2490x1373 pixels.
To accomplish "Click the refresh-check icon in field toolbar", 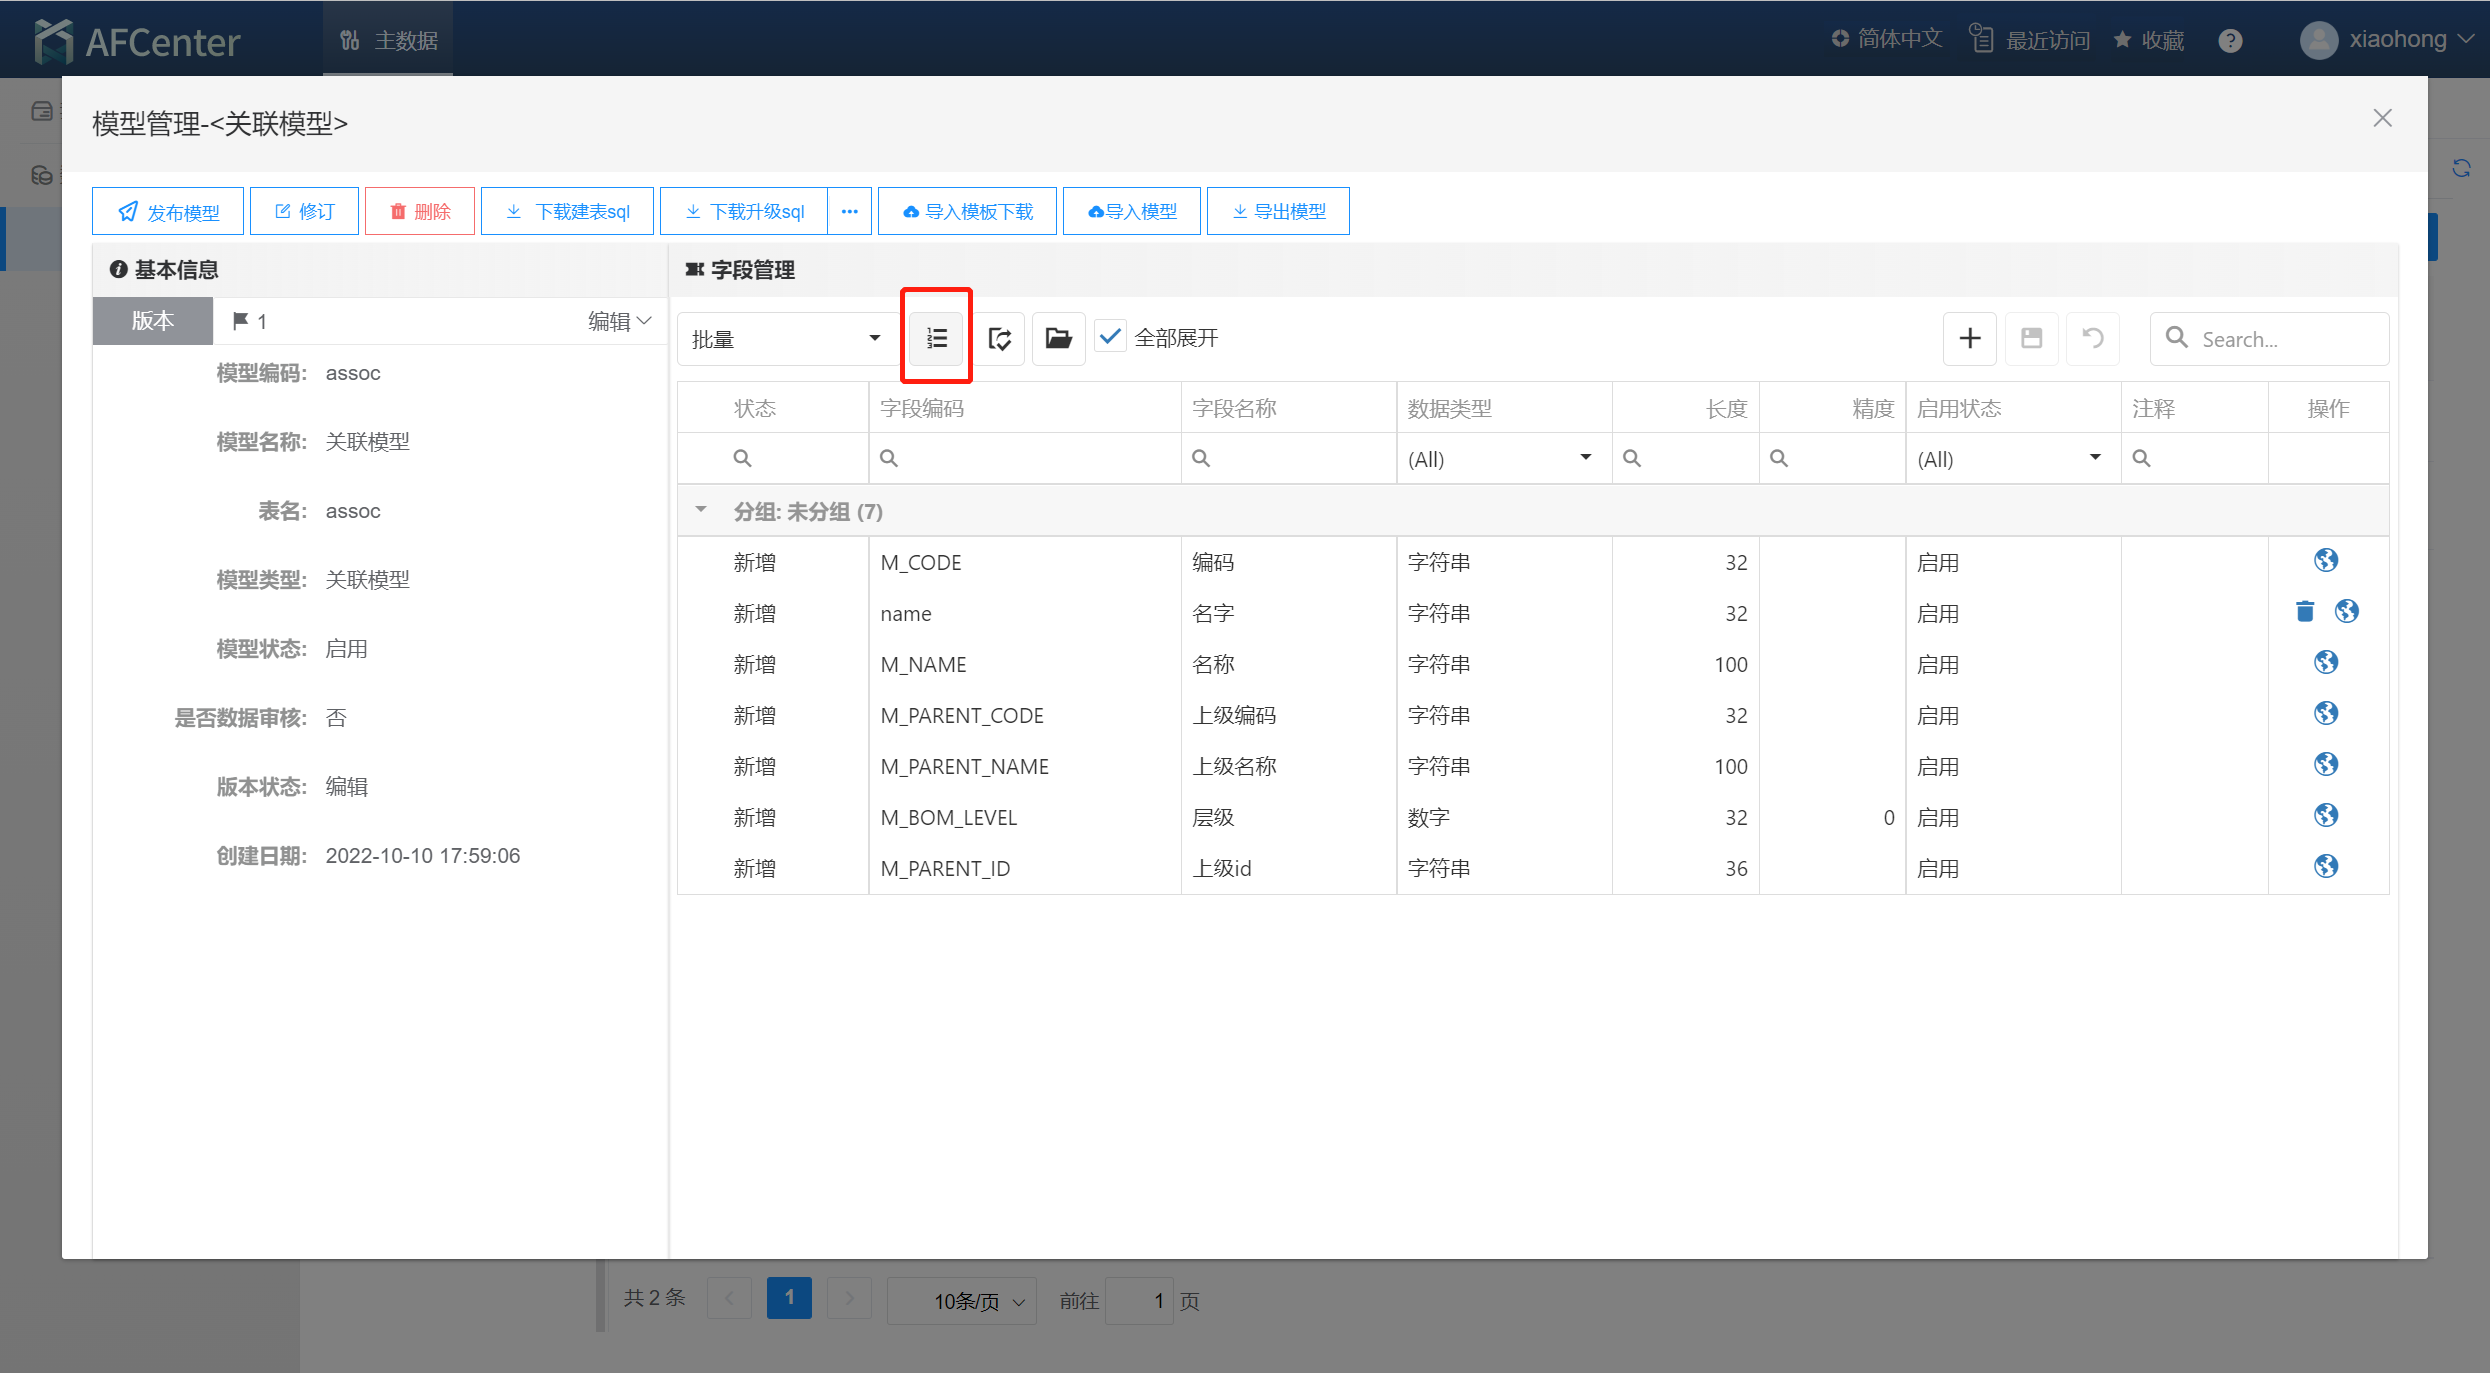I will coord(999,338).
